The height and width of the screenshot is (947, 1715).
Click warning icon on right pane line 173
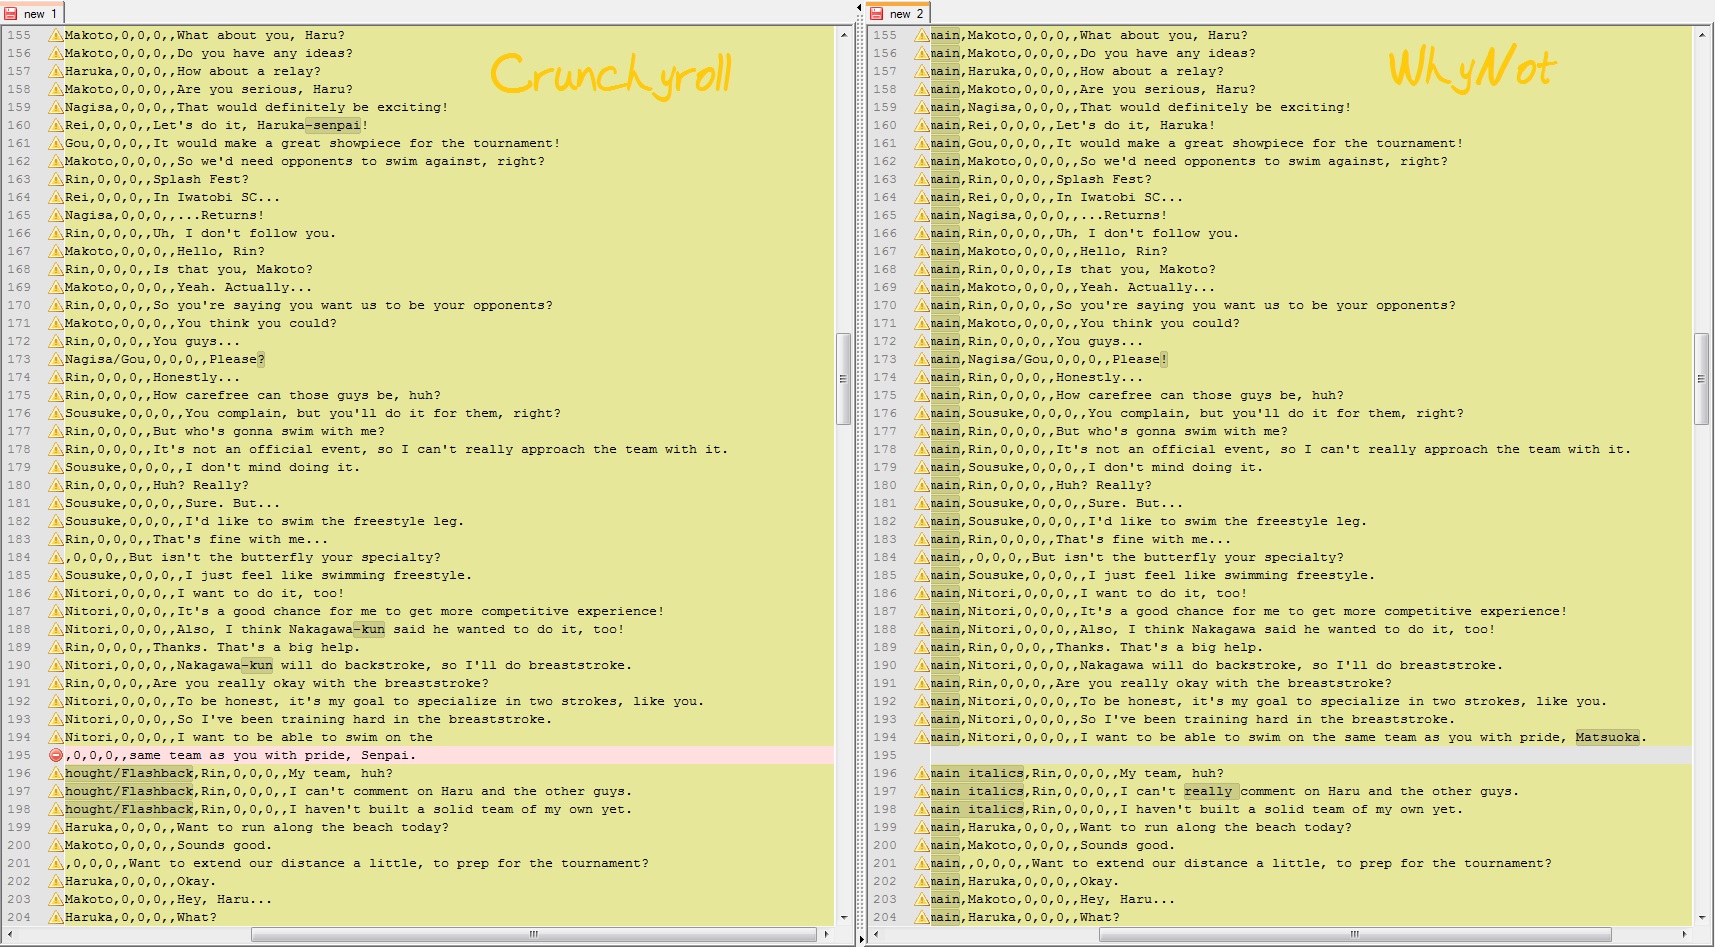[x=922, y=359]
